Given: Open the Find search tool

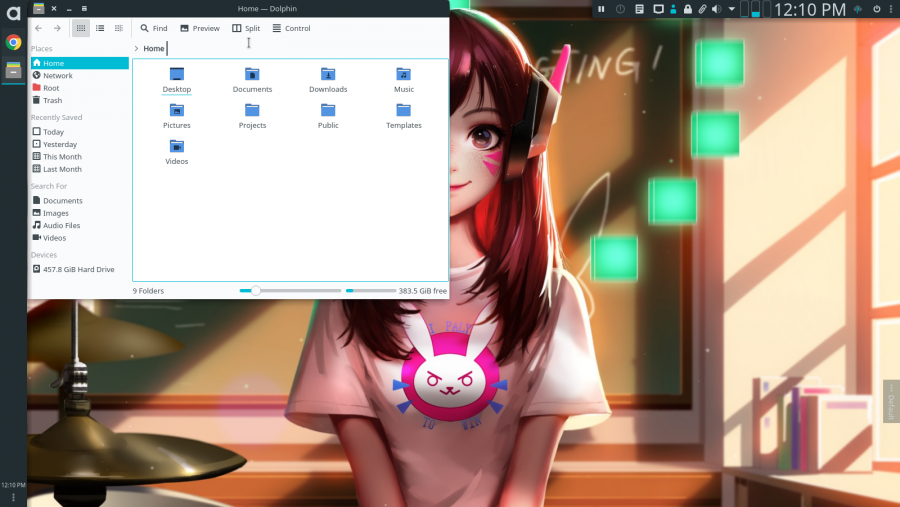Looking at the screenshot, I should click(x=154, y=28).
